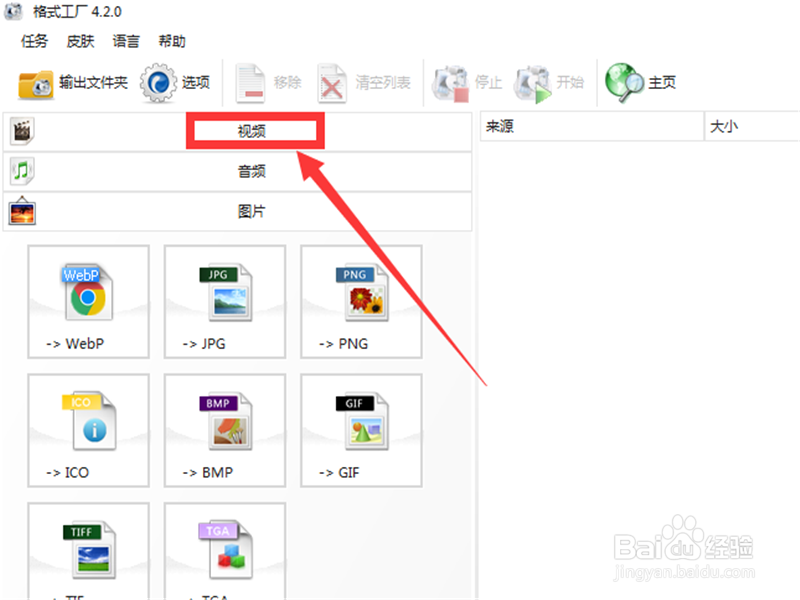Click the -> WebP label

(x=75, y=344)
